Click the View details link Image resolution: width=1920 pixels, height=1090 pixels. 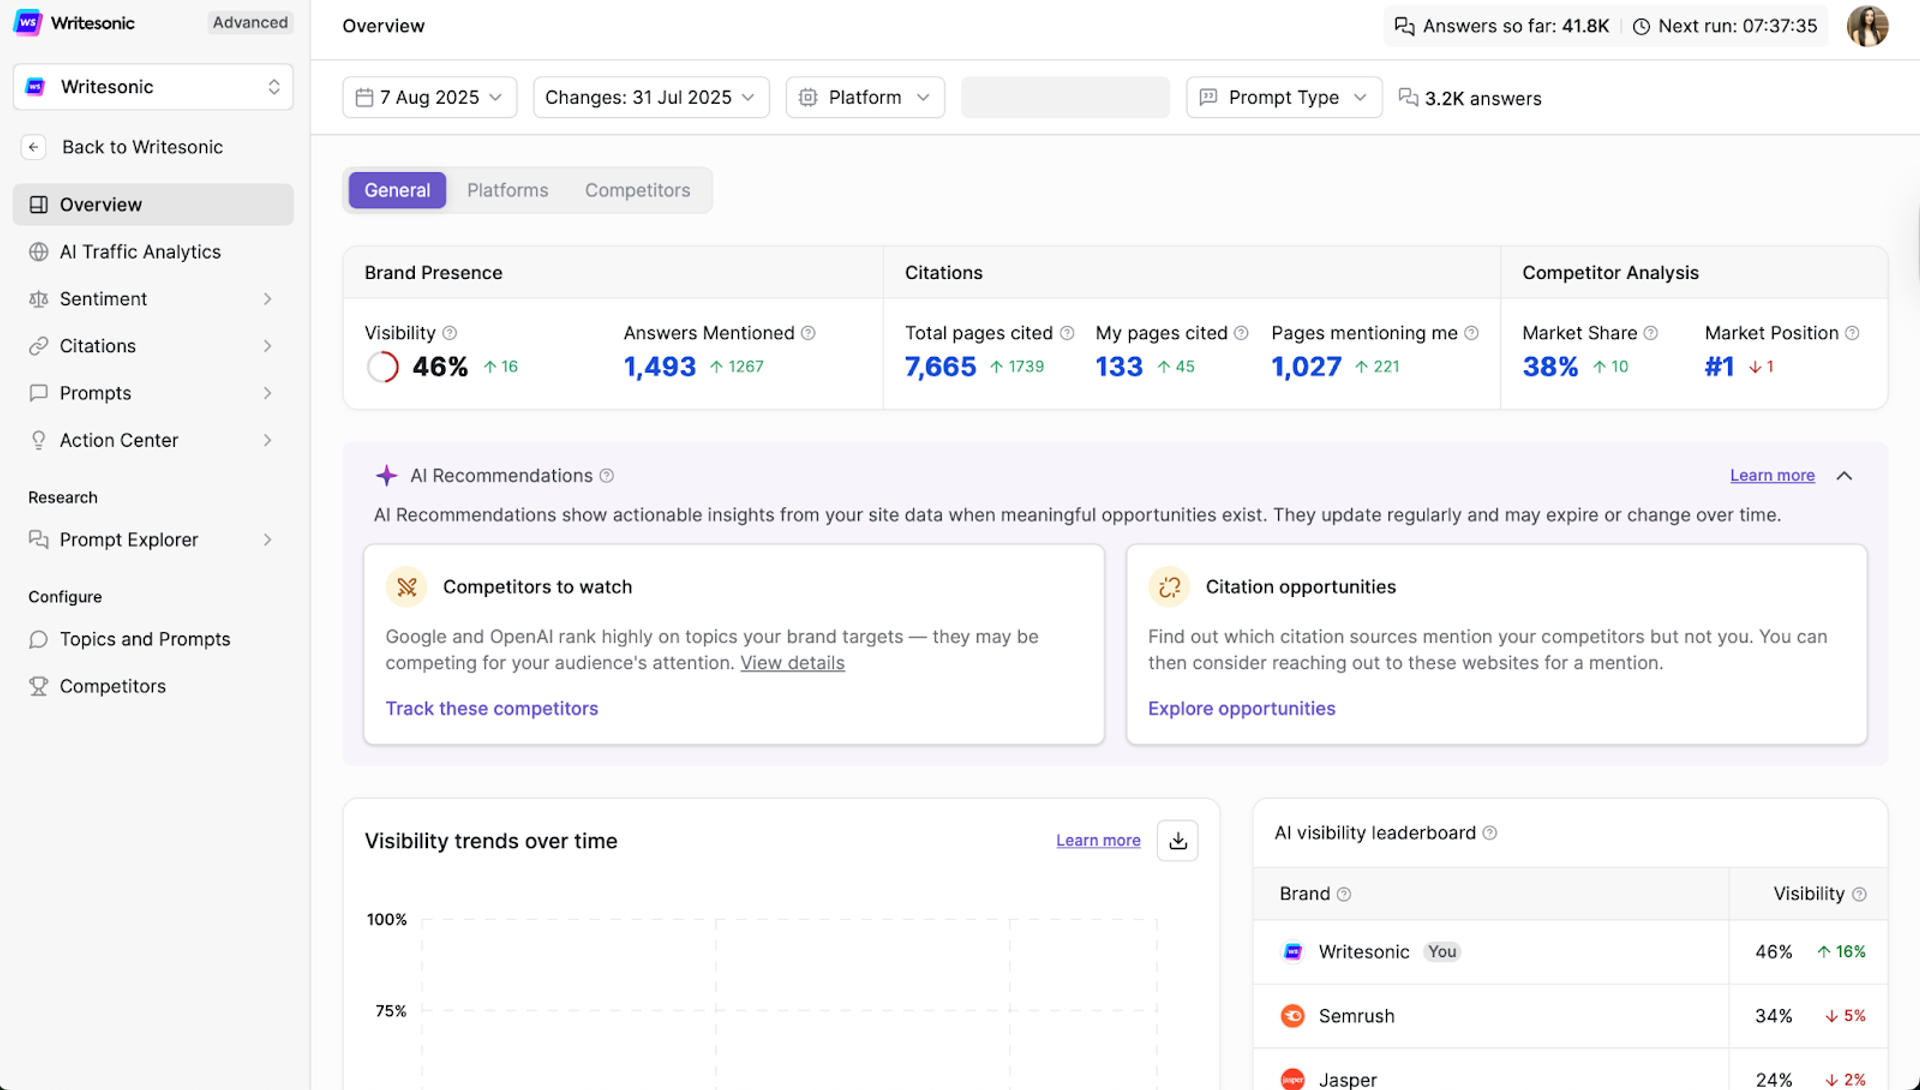pos(792,663)
